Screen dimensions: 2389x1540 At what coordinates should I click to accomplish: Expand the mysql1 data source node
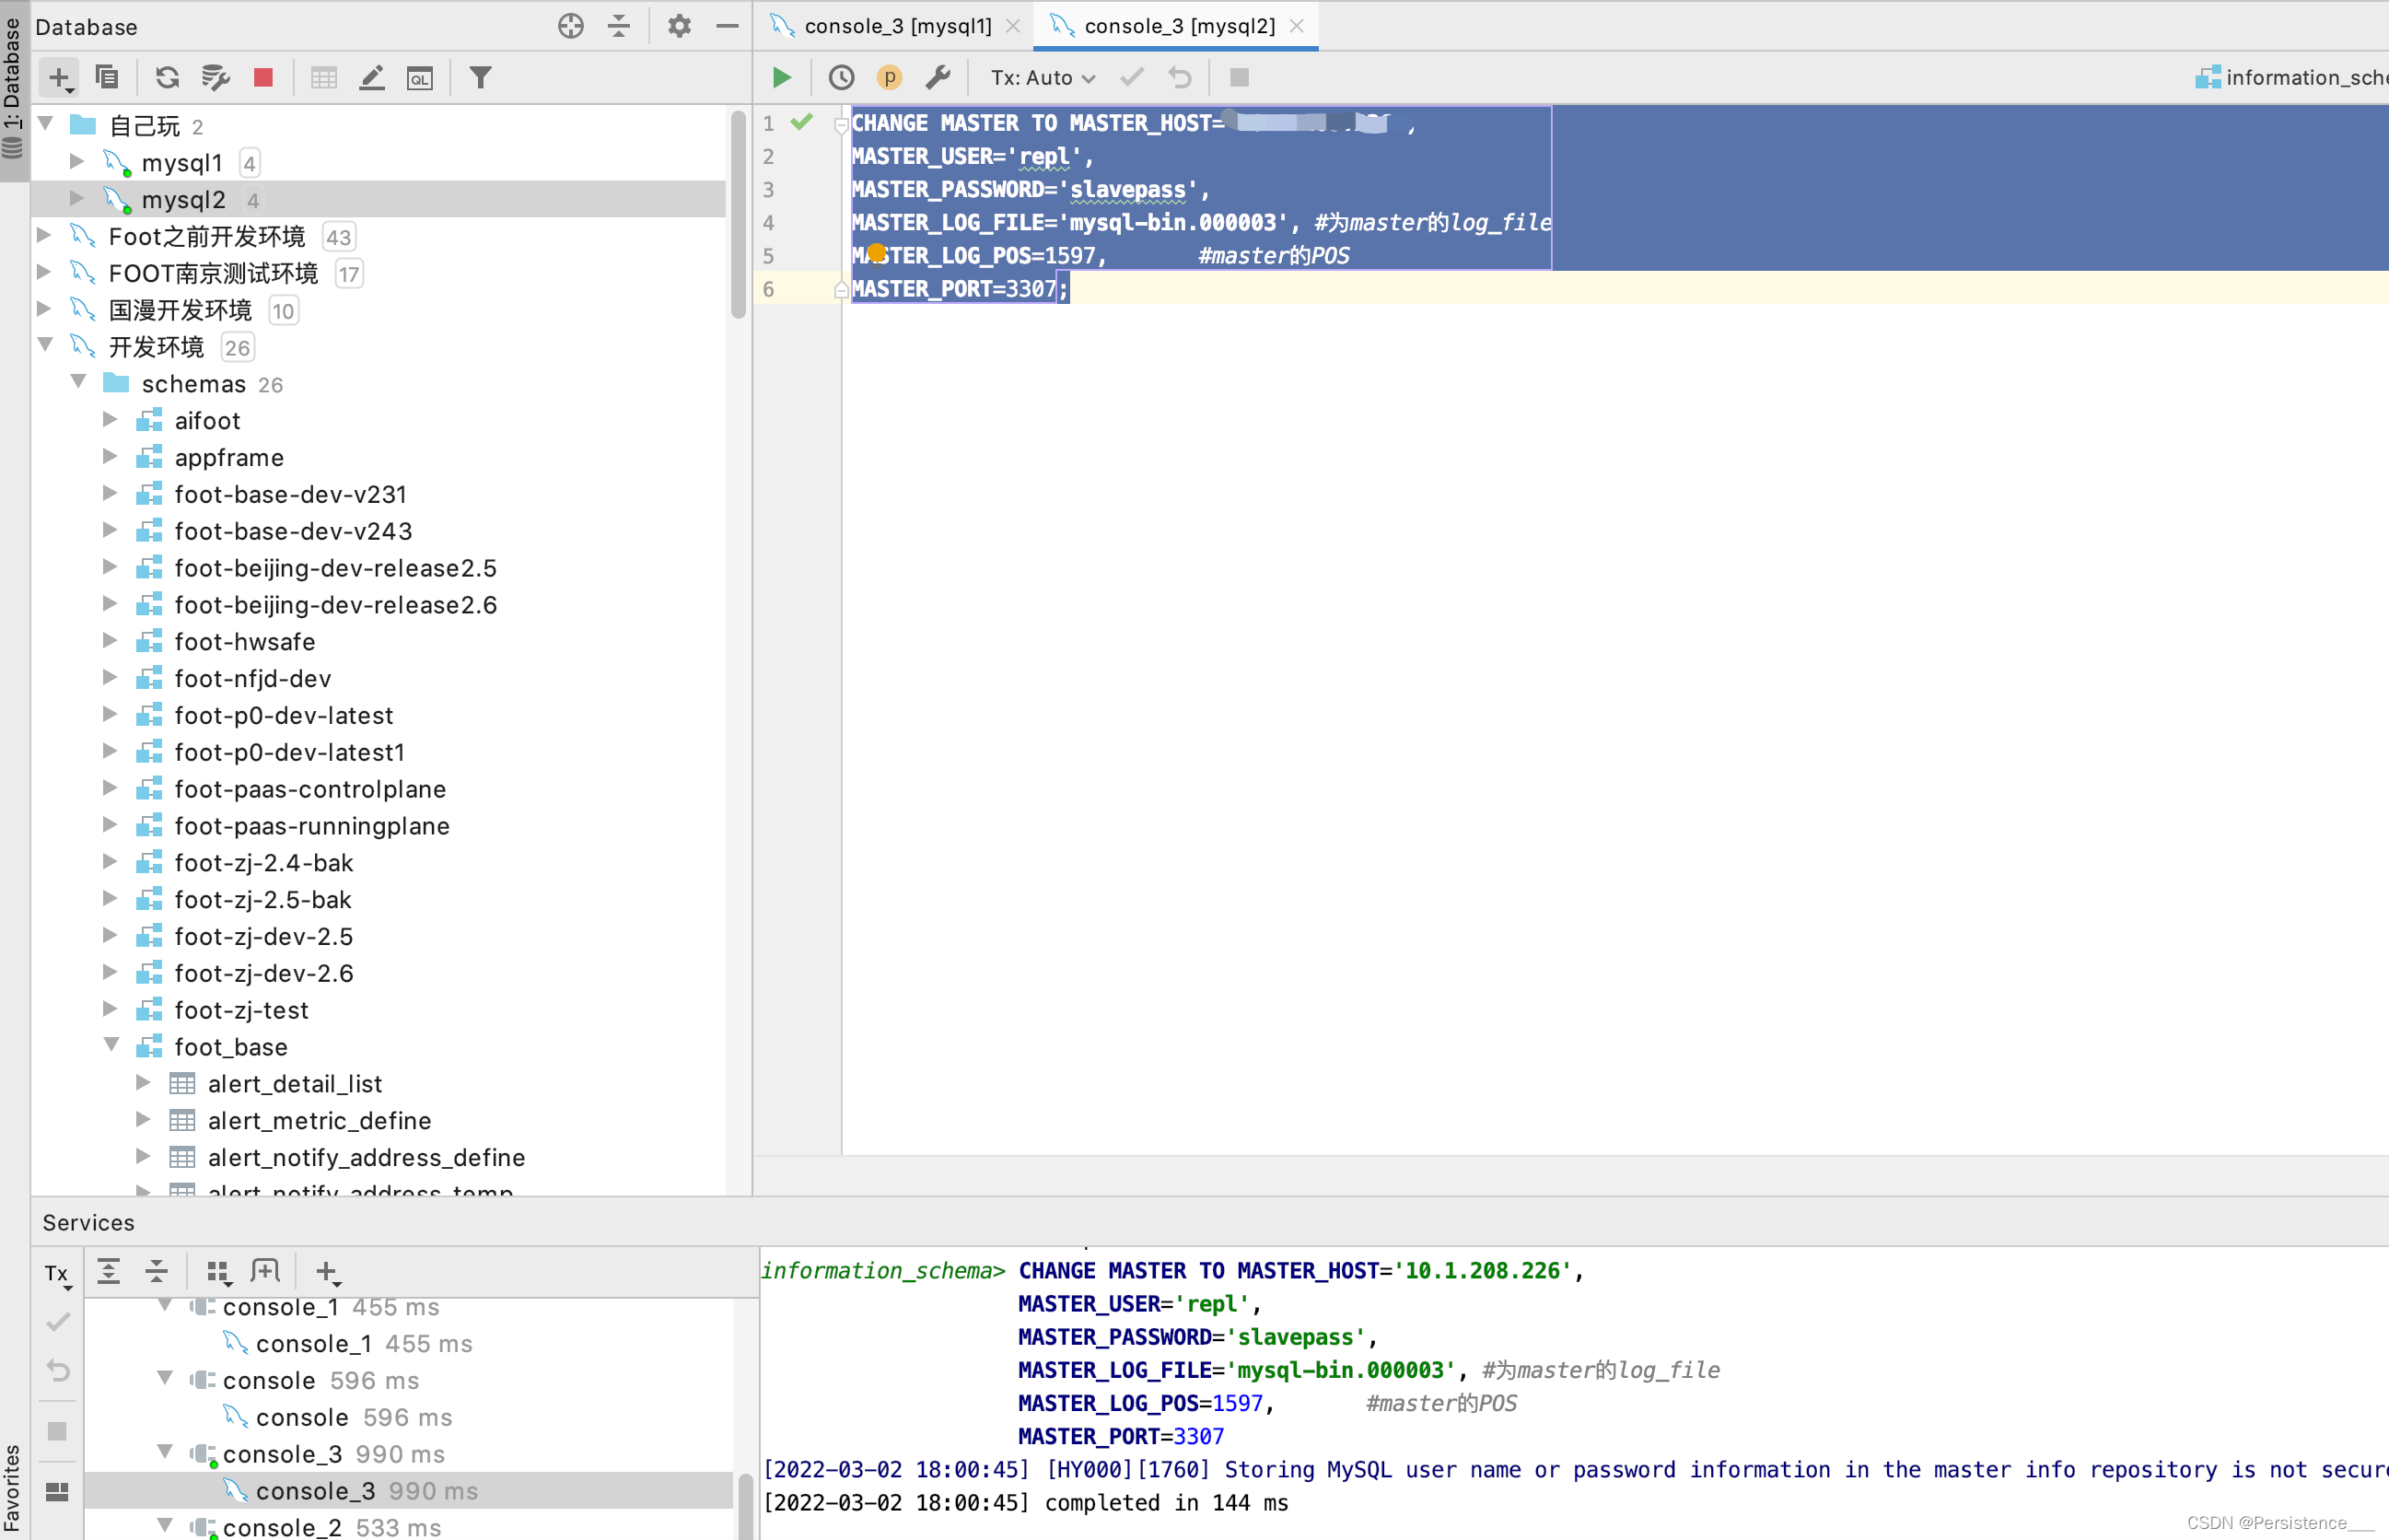point(77,162)
